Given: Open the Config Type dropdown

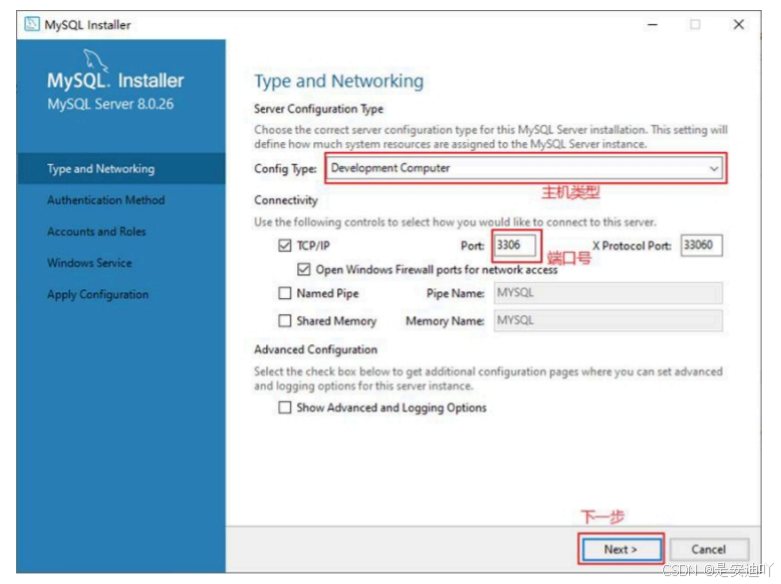Looking at the screenshot, I should pos(525,168).
